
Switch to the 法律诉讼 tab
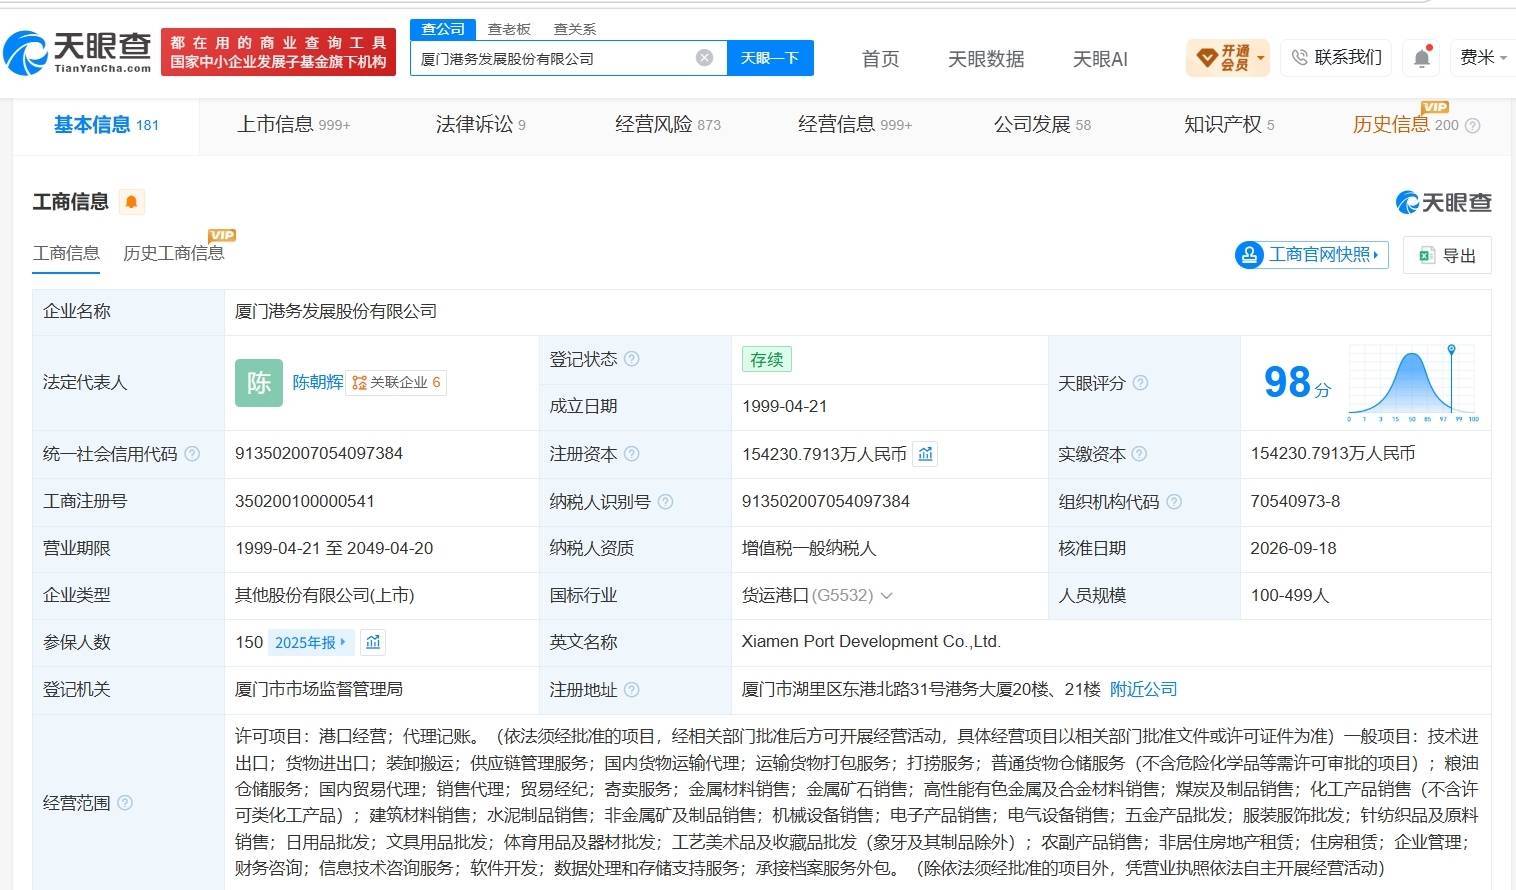pos(480,125)
